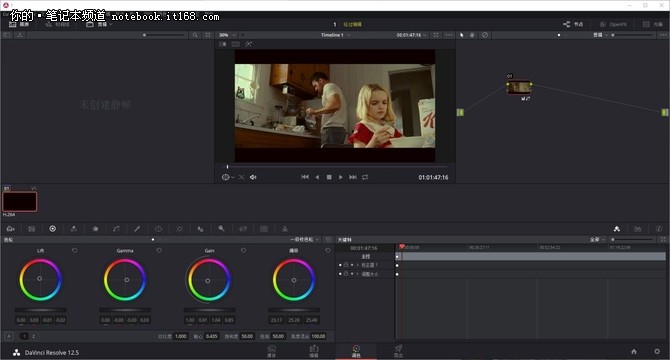This screenshot has width=670, height=360.
Task: Toggle the OpenFX panel button
Action: [613, 24]
